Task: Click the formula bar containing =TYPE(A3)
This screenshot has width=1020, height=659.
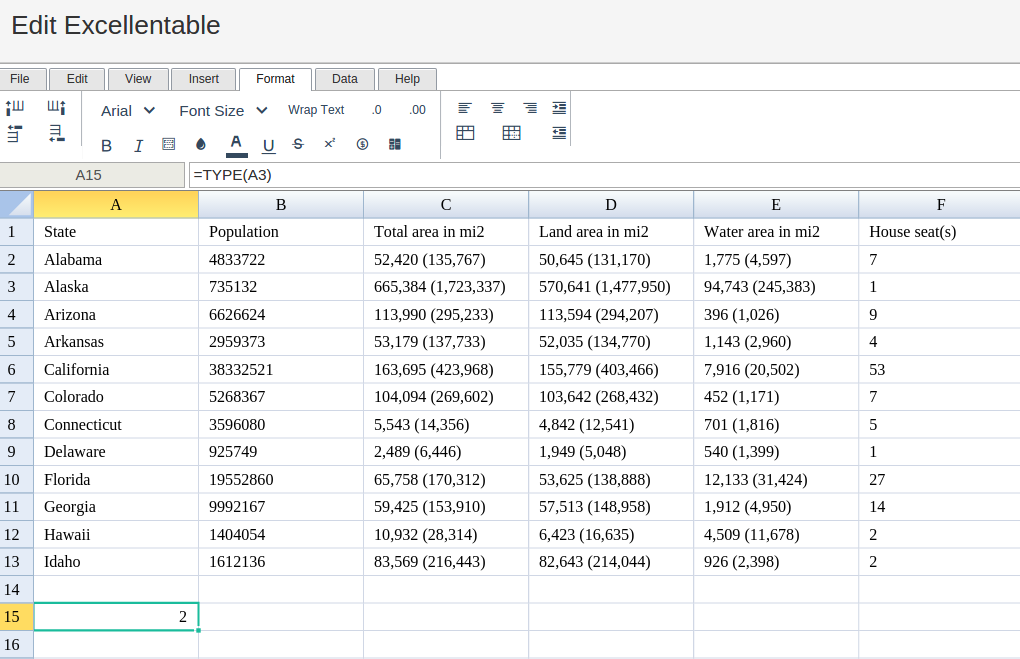Action: (600, 175)
